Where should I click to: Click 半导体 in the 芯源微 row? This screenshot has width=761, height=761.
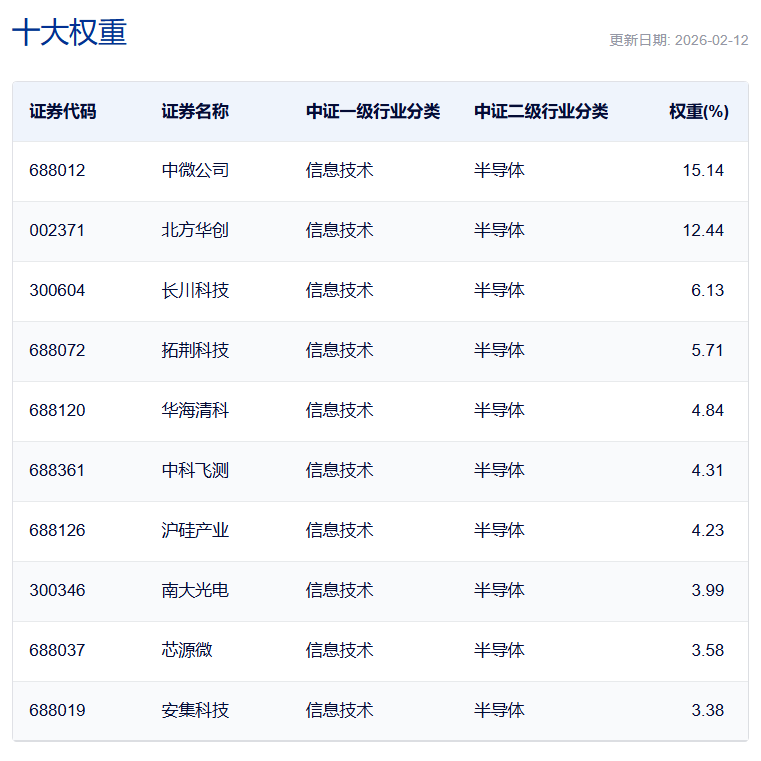(x=499, y=650)
